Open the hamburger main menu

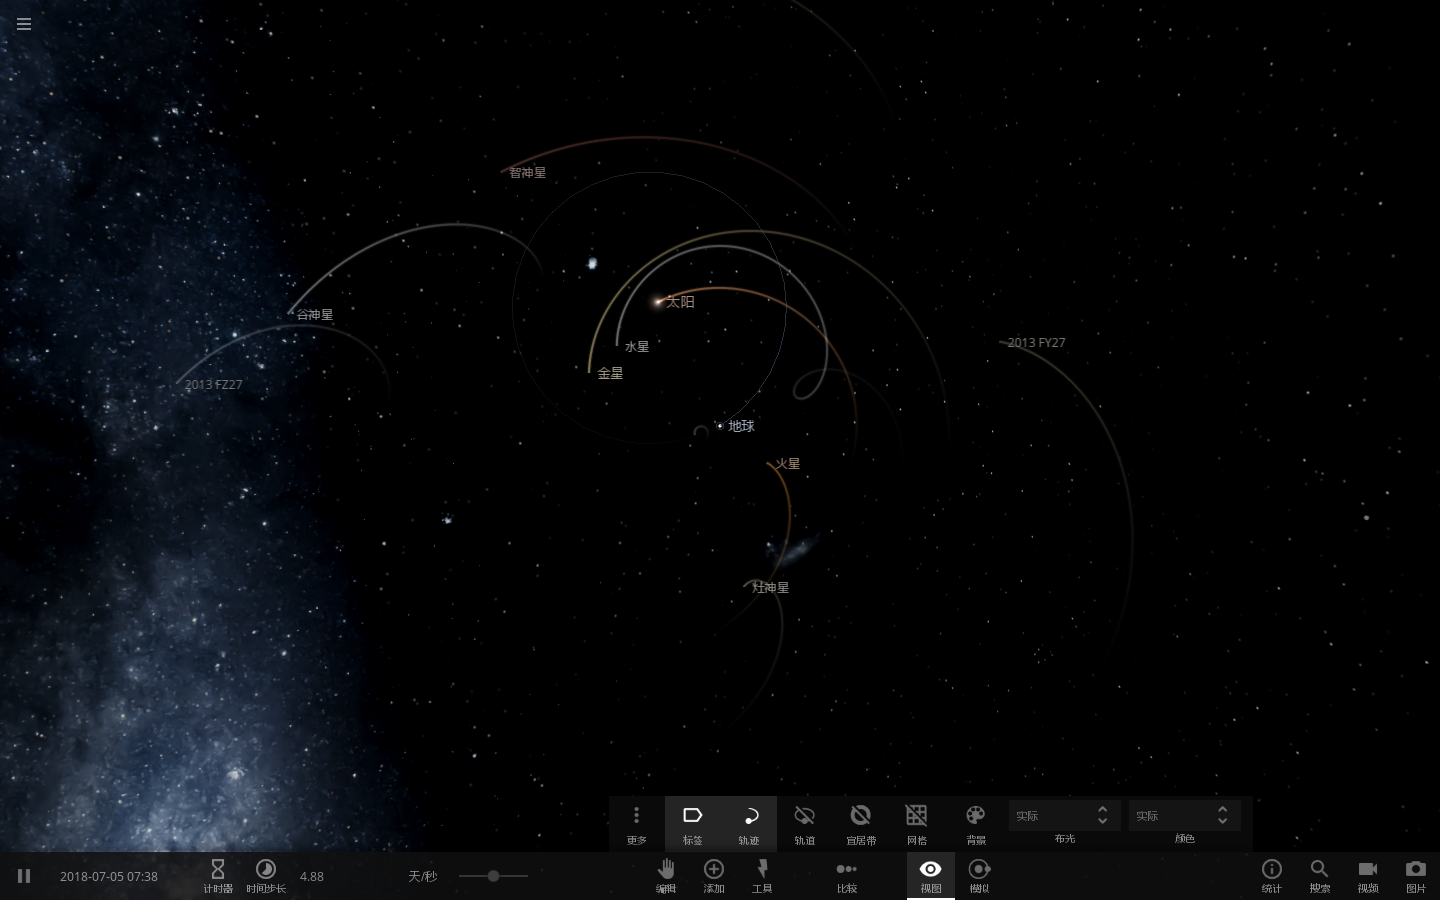pos(24,24)
